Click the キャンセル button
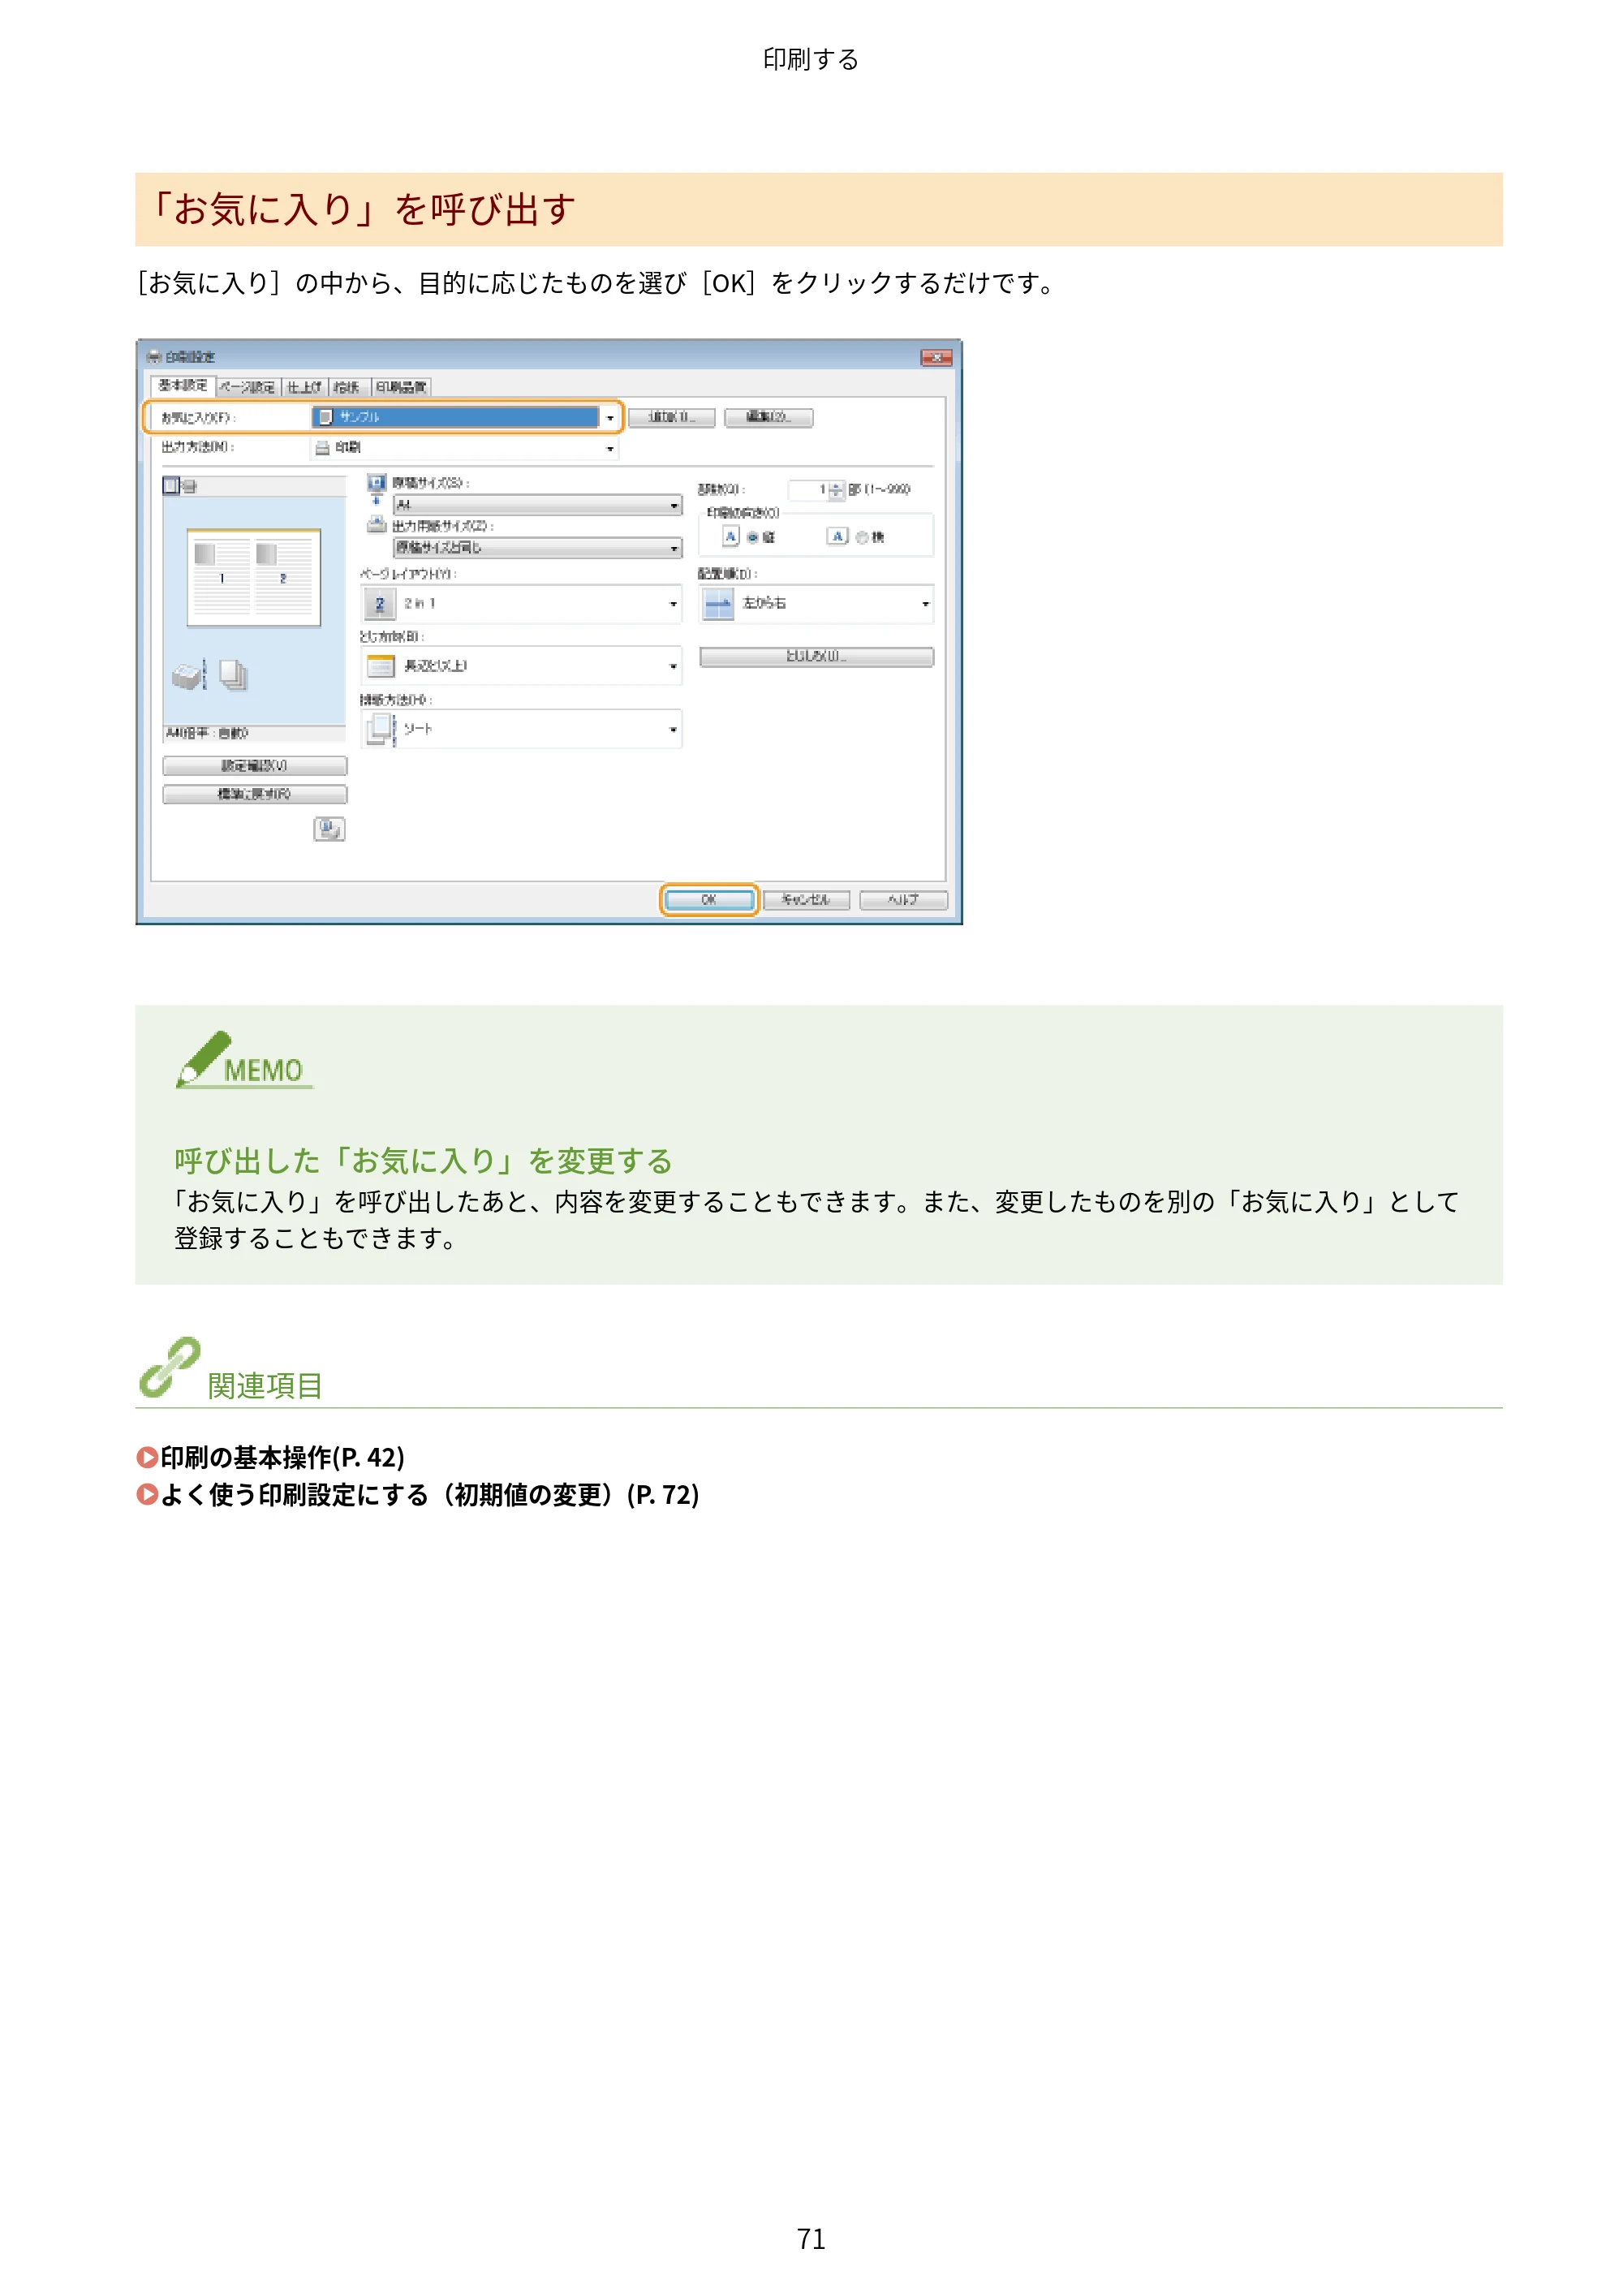 click(806, 900)
